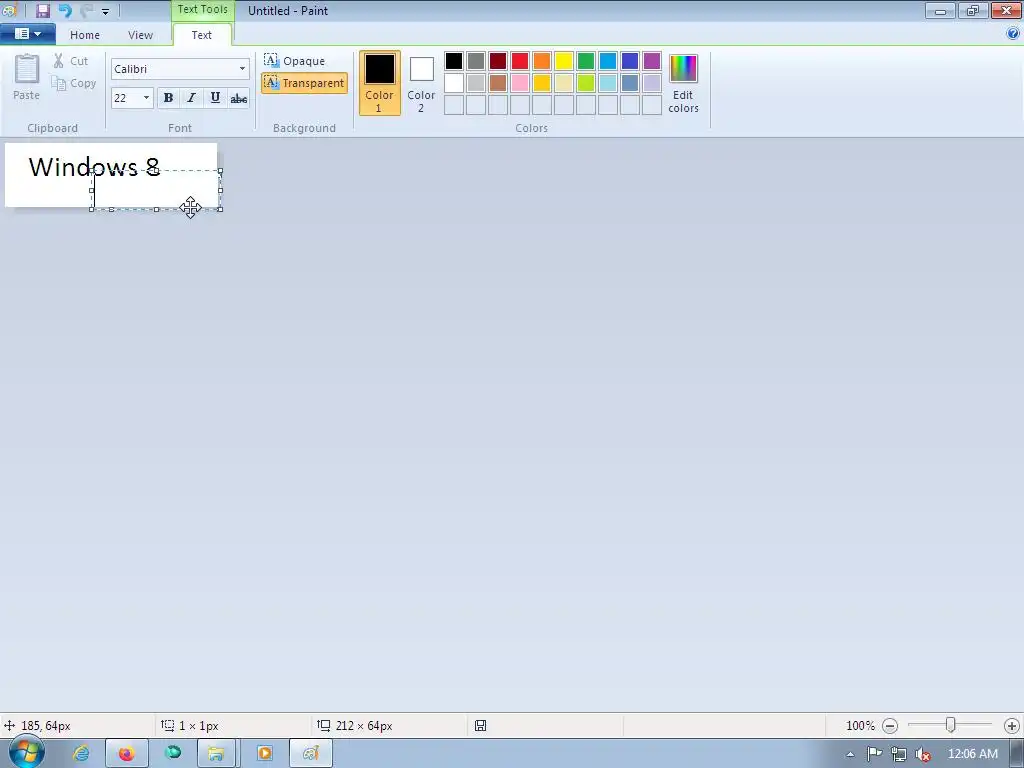Open Windows Media Player in taskbar
Screen dimensions: 1024x768
coord(264,754)
